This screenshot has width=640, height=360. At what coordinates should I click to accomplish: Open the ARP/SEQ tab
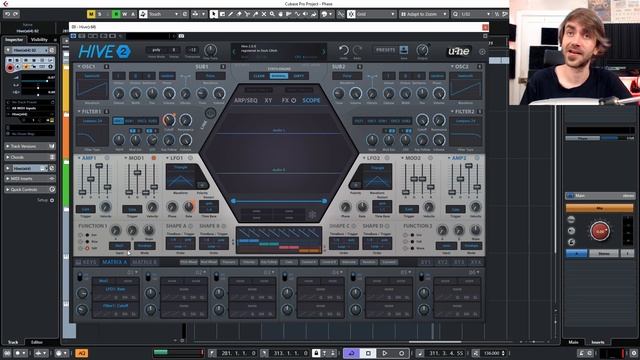coord(246,100)
